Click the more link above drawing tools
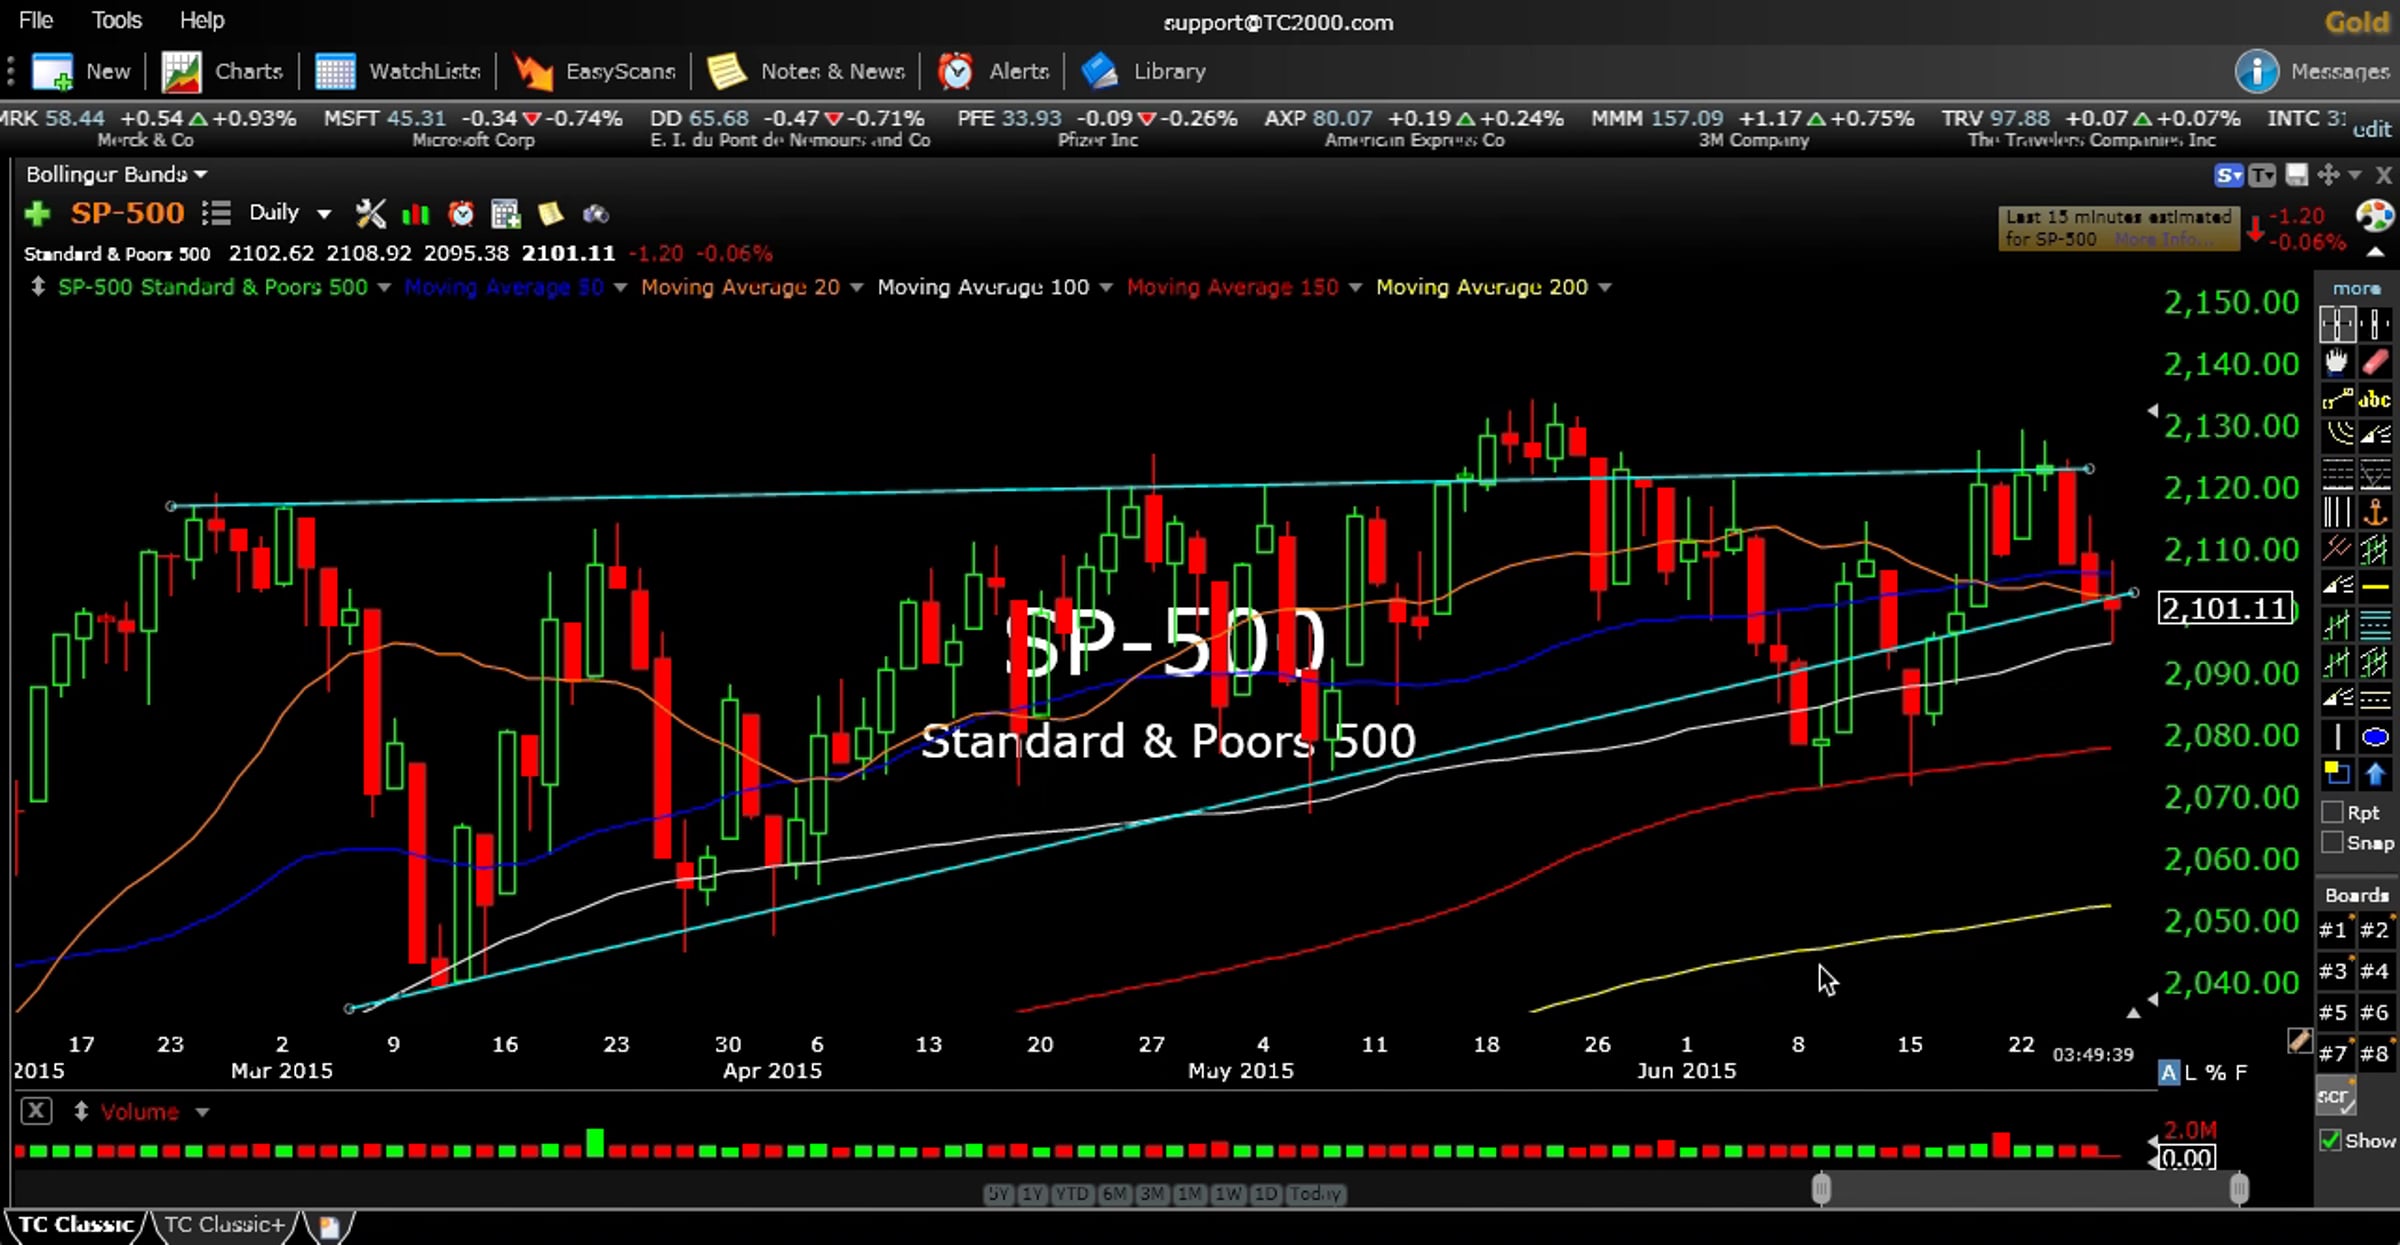Image resolution: width=2400 pixels, height=1245 pixels. pyautogui.click(x=2357, y=288)
